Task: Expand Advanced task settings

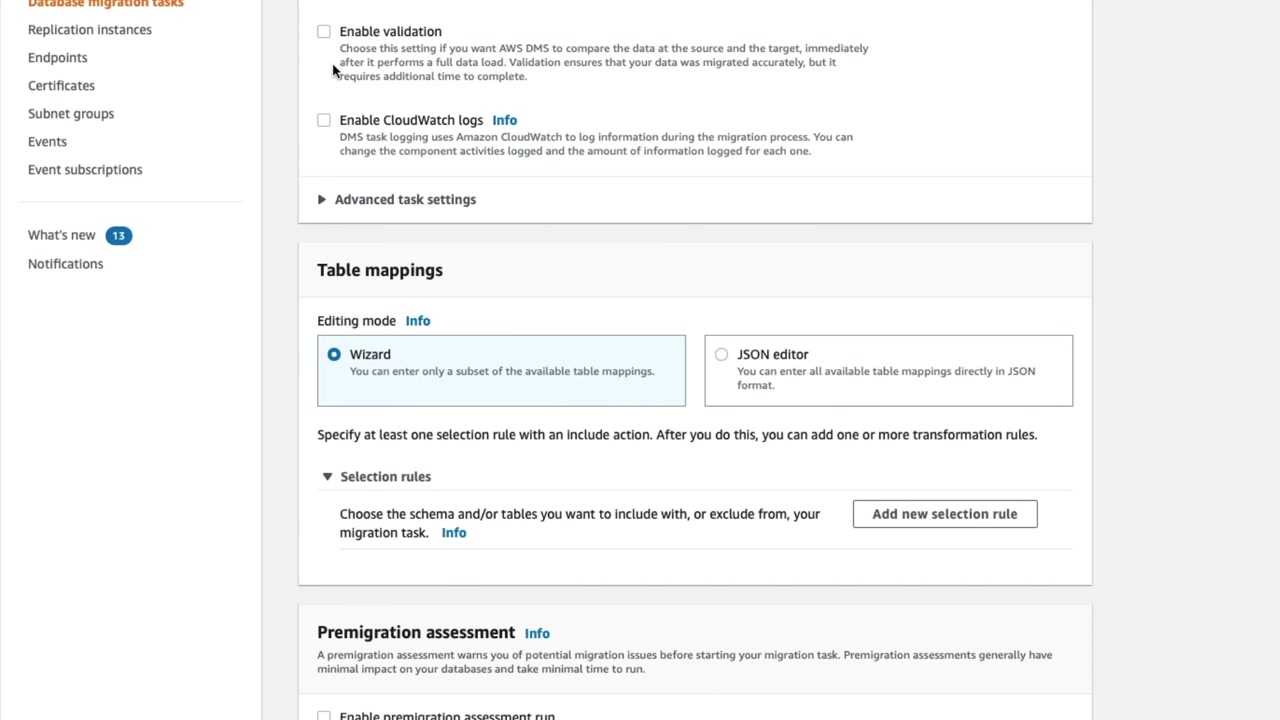Action: (322, 199)
